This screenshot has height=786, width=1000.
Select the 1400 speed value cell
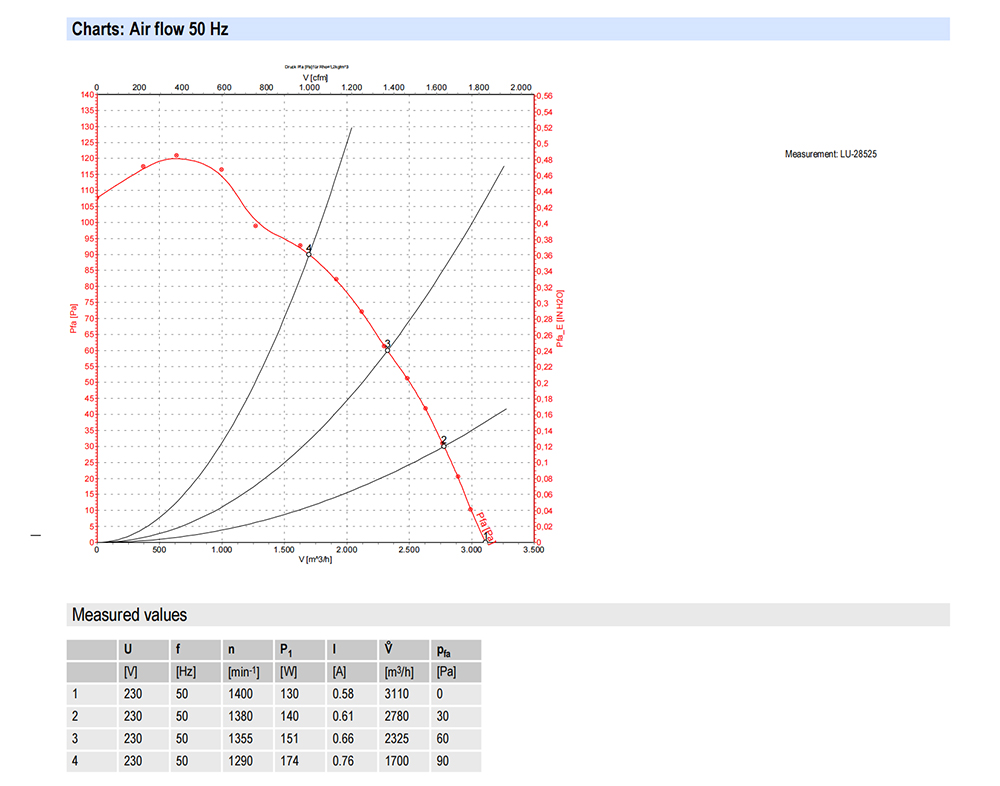[241, 694]
